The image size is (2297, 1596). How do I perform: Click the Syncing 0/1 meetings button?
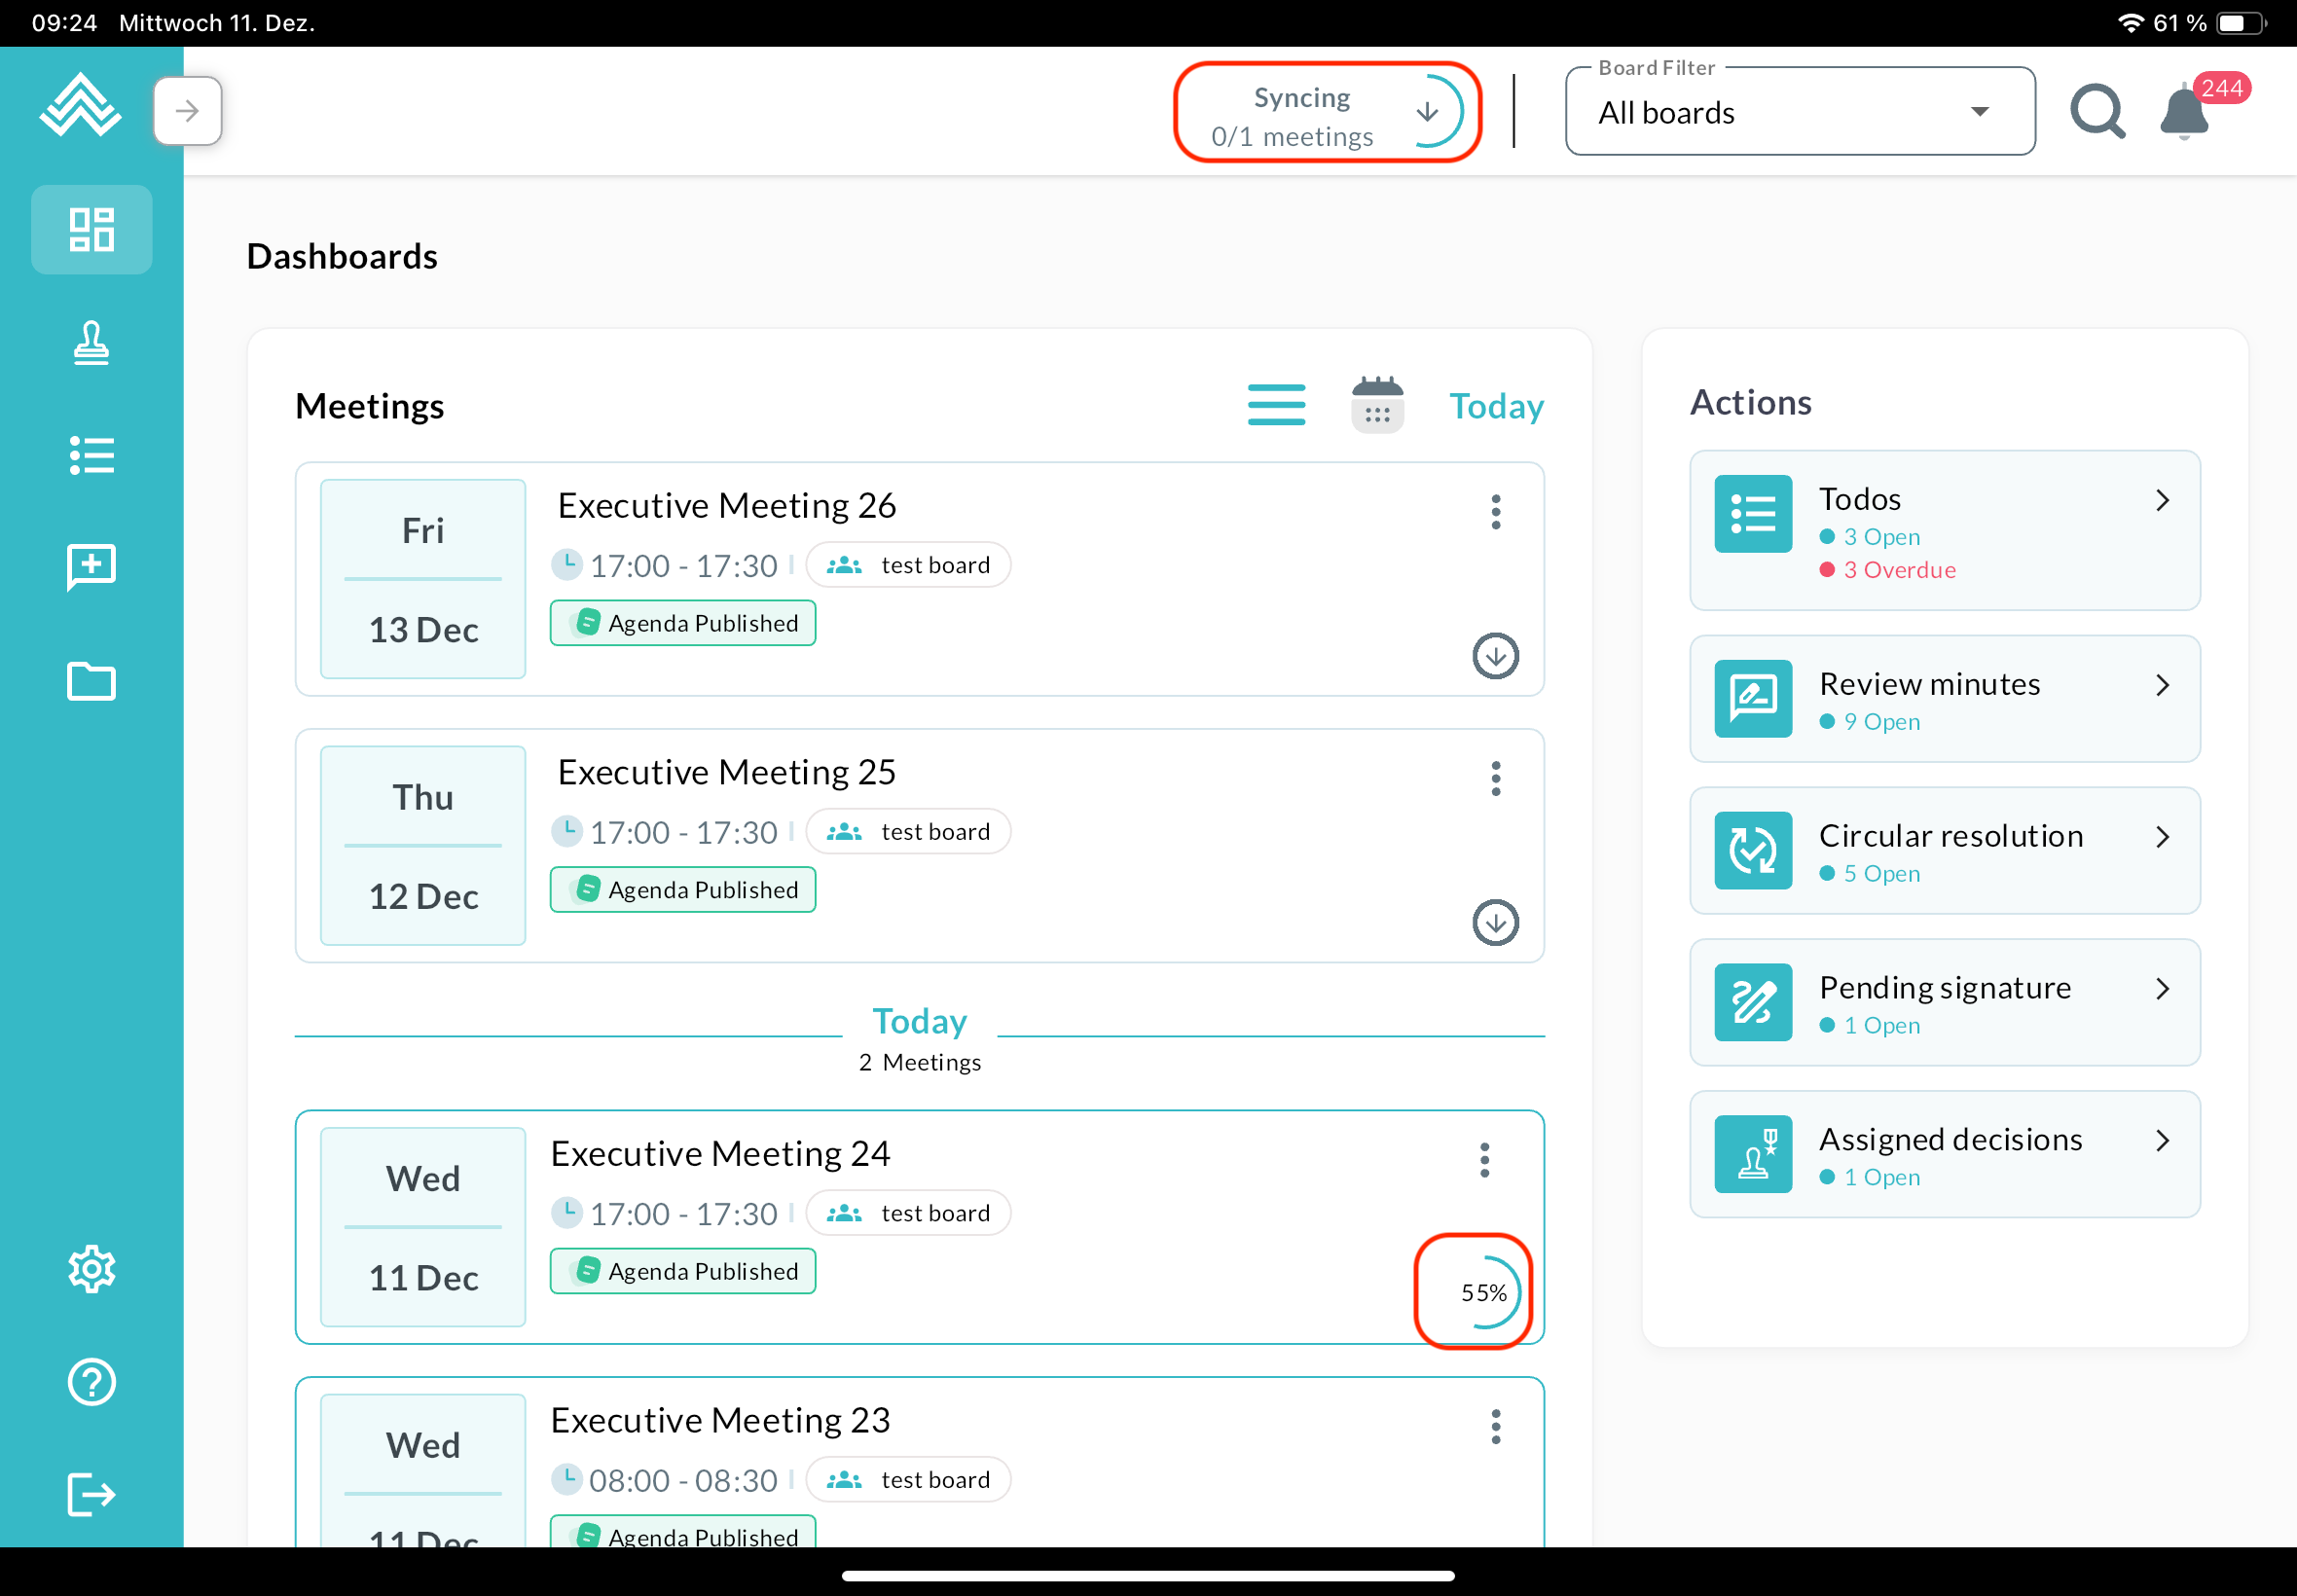1326,113
